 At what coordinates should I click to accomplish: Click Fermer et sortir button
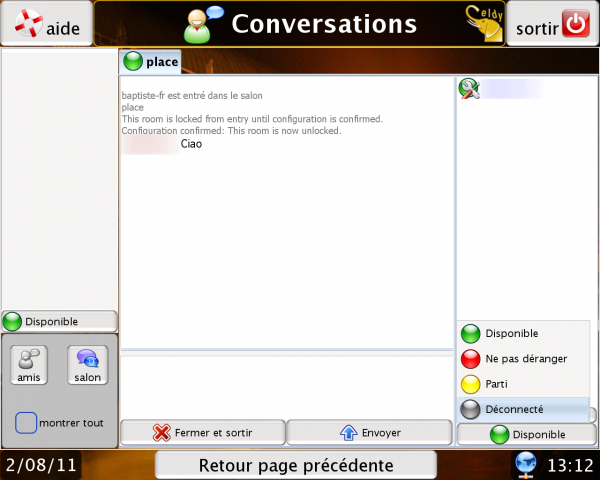[x=202, y=433]
